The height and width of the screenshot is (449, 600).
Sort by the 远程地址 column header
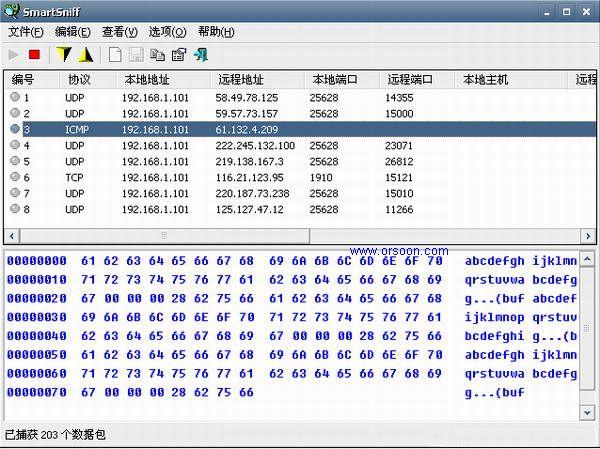click(257, 80)
